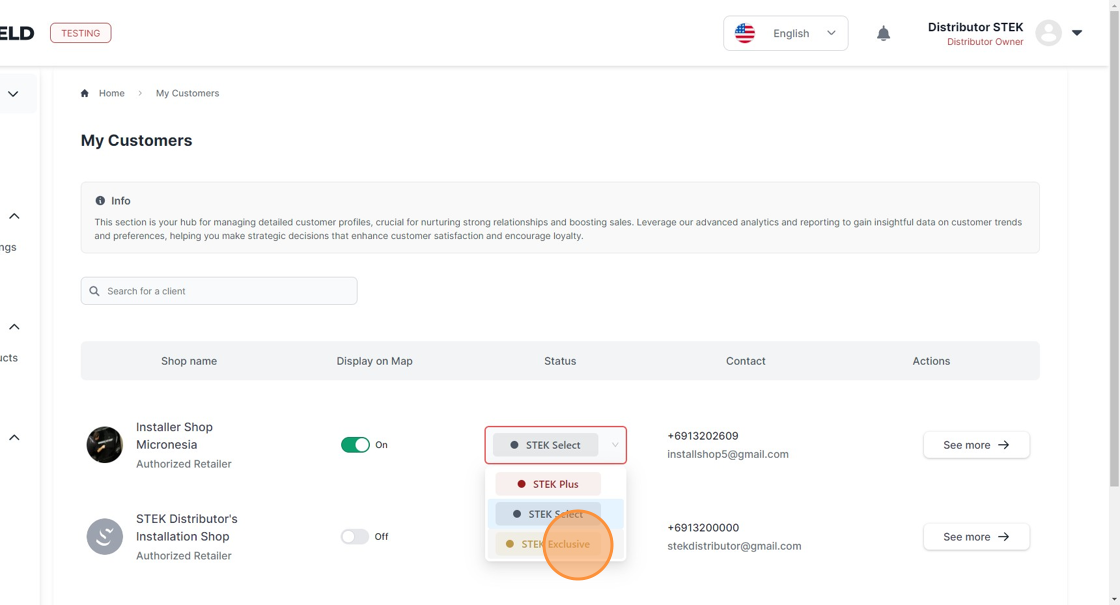The width and height of the screenshot is (1120, 605).
Task: Open Installer Shop Micronesia profile picture
Action: 104,444
